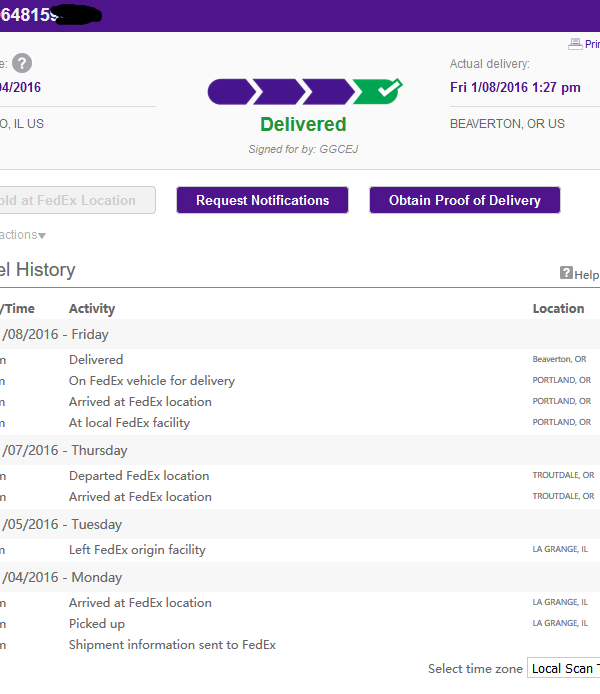The height and width of the screenshot is (694, 600).
Task: Click the 'Beaverton, OR' location cell
Action: (x=559, y=359)
